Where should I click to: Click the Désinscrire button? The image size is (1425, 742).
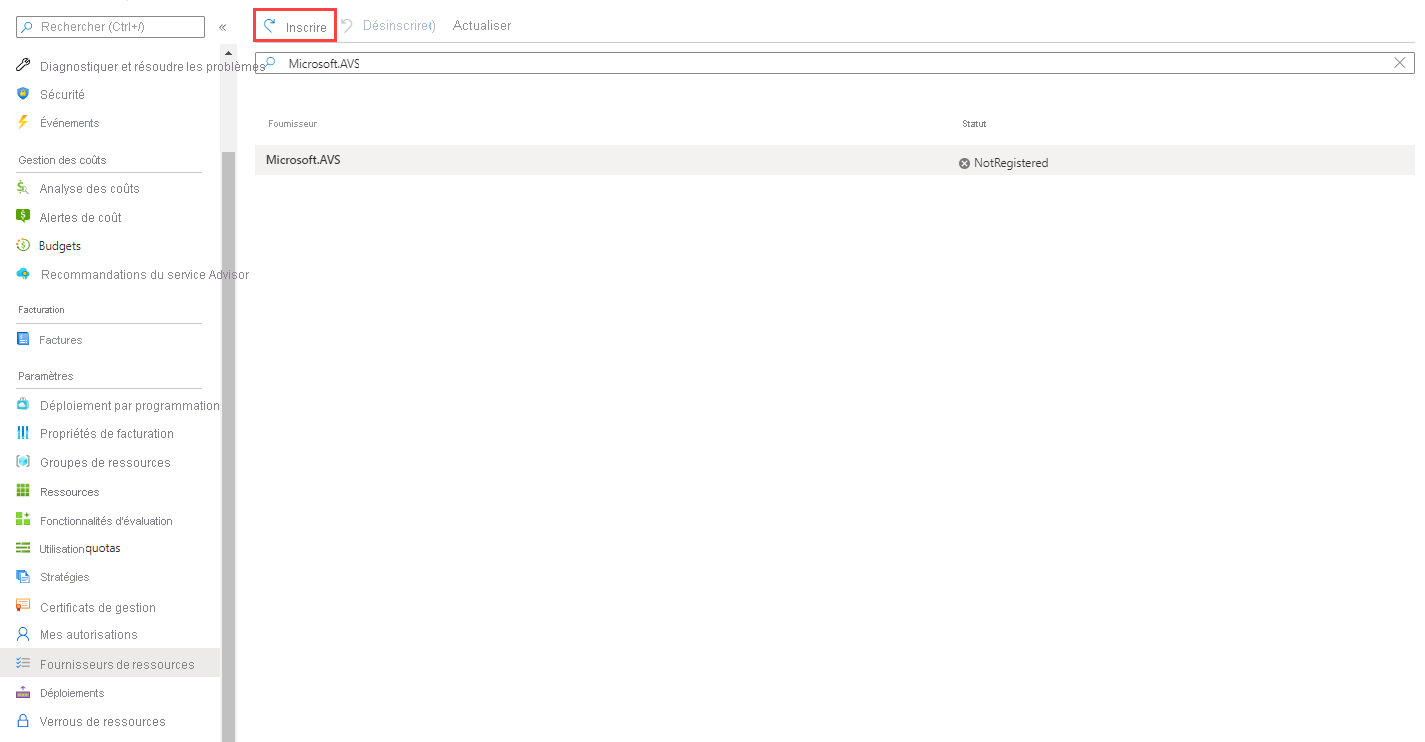click(x=388, y=26)
